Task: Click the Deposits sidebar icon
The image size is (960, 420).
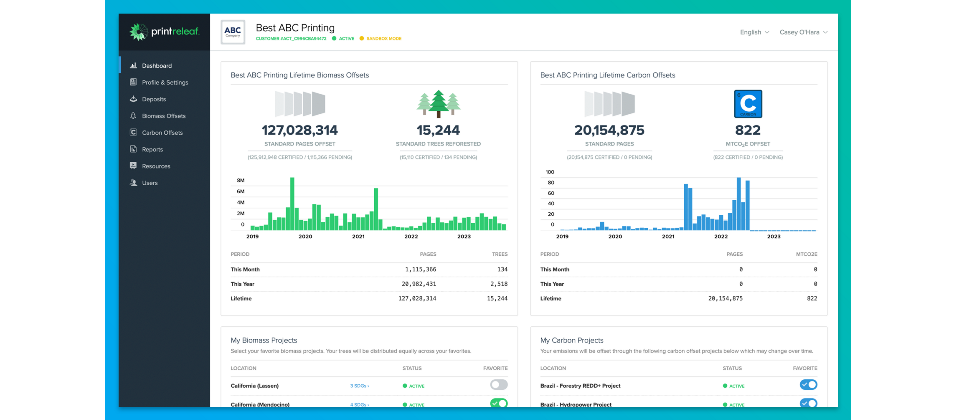Action: click(134, 99)
